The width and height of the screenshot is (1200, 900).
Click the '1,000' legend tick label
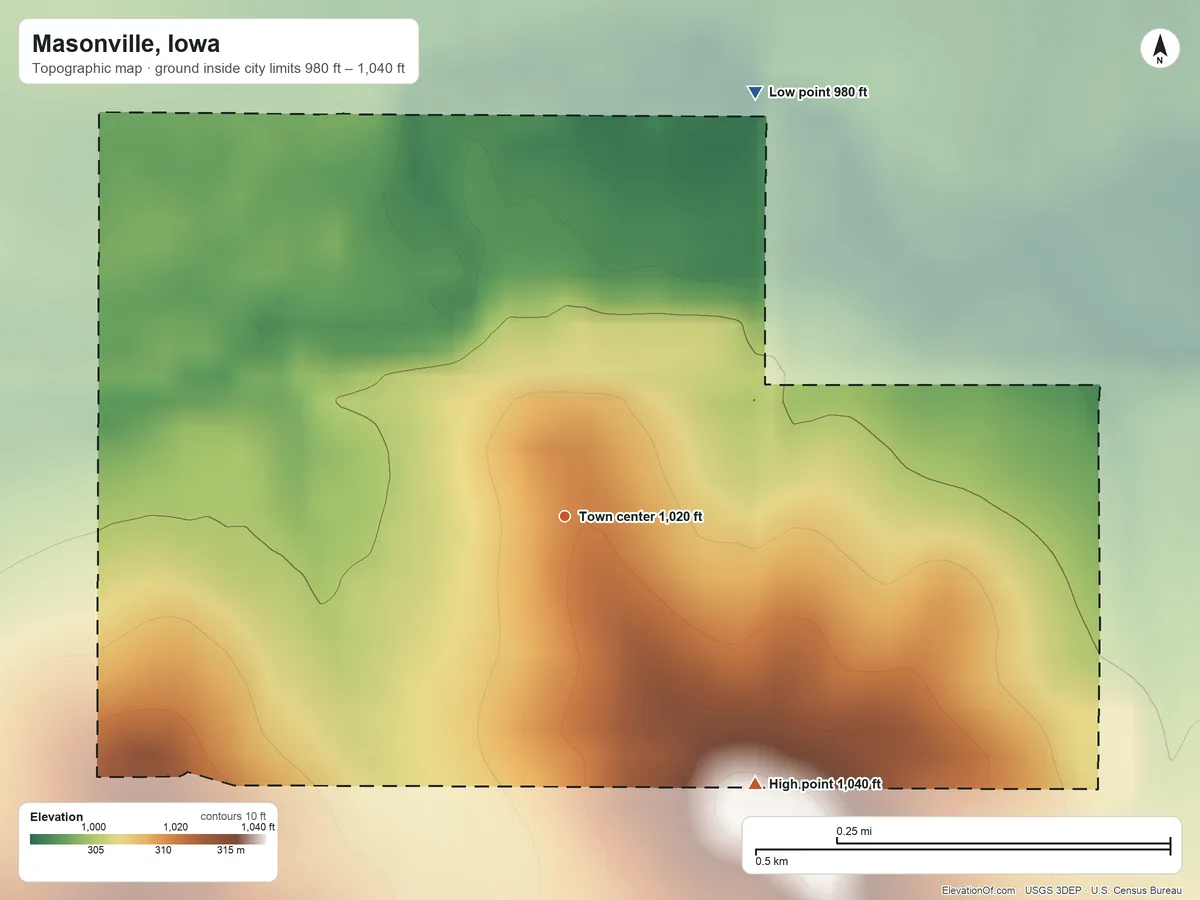point(93,827)
